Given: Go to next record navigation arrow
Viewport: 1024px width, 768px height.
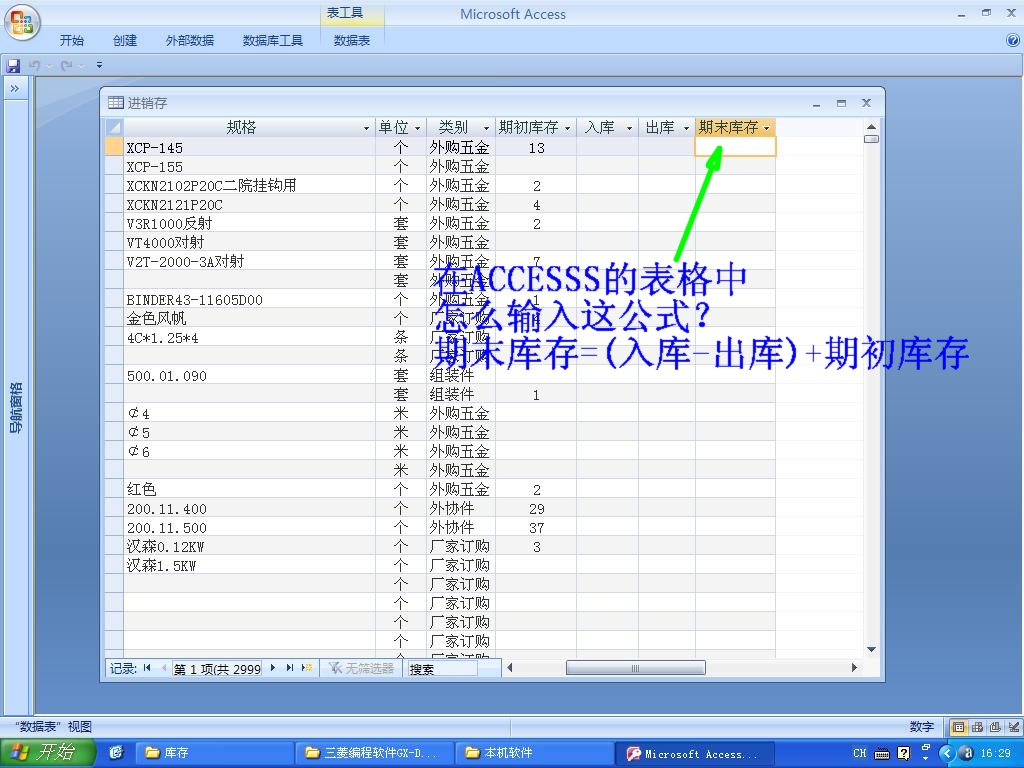Looking at the screenshot, I should coord(272,668).
